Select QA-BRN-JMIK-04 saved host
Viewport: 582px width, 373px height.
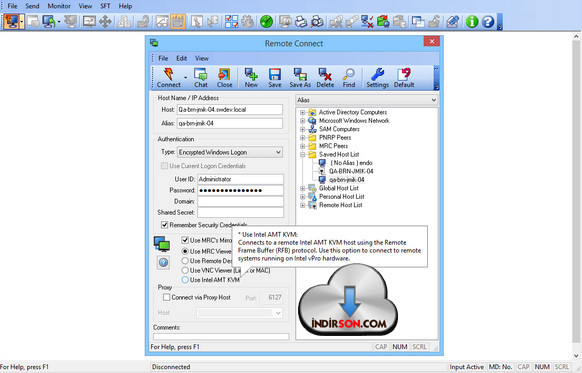(351, 171)
